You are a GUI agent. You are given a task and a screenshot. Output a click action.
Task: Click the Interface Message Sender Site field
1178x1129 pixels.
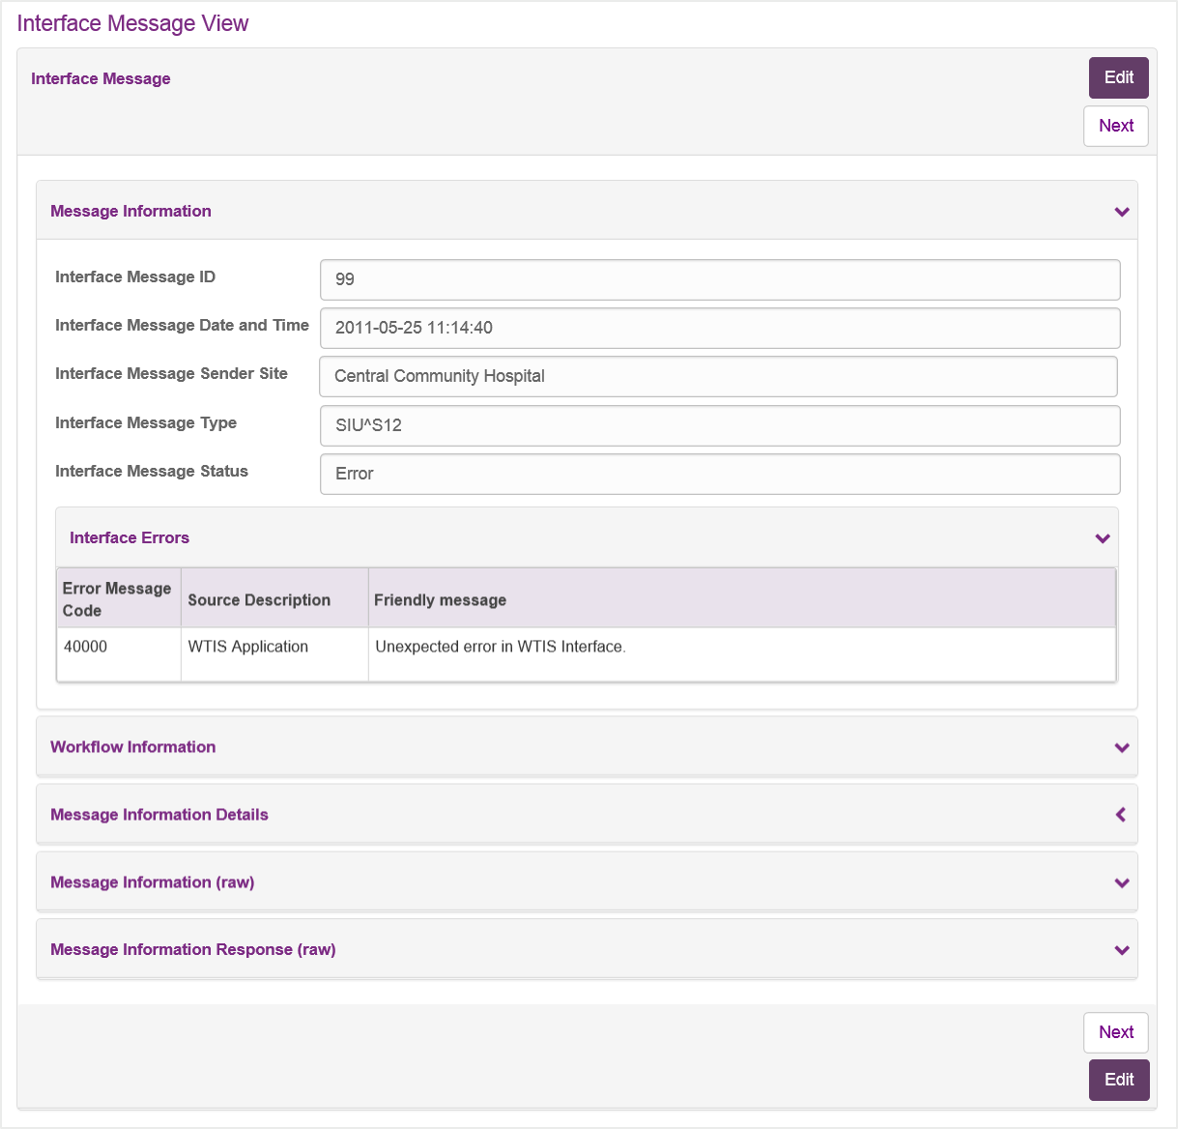pos(718,376)
